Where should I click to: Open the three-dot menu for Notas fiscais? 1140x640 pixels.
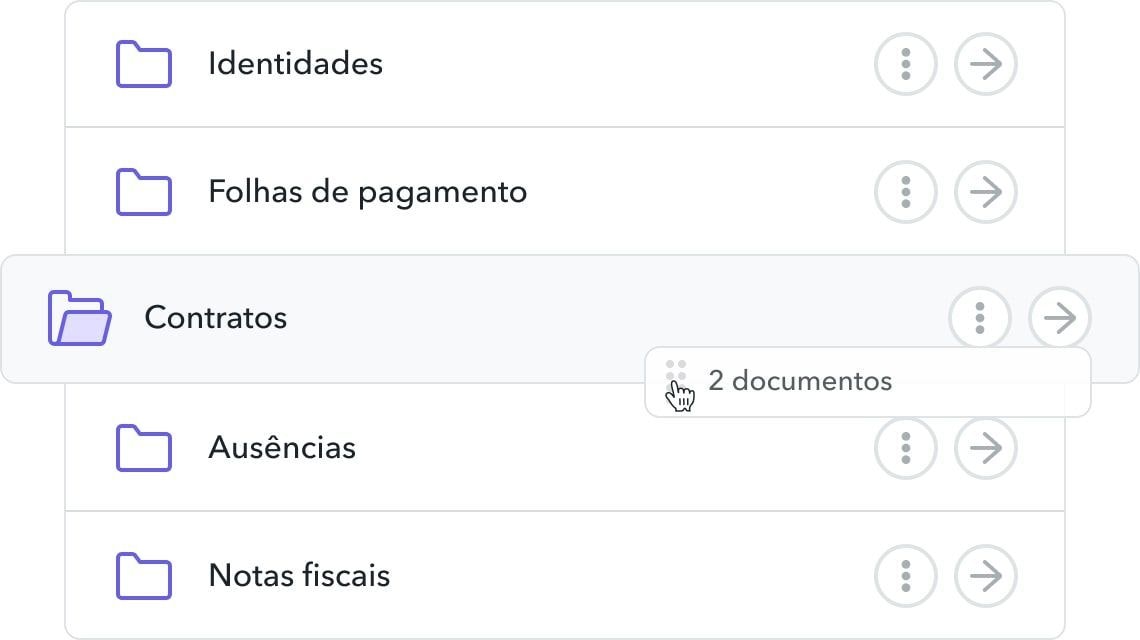906,576
